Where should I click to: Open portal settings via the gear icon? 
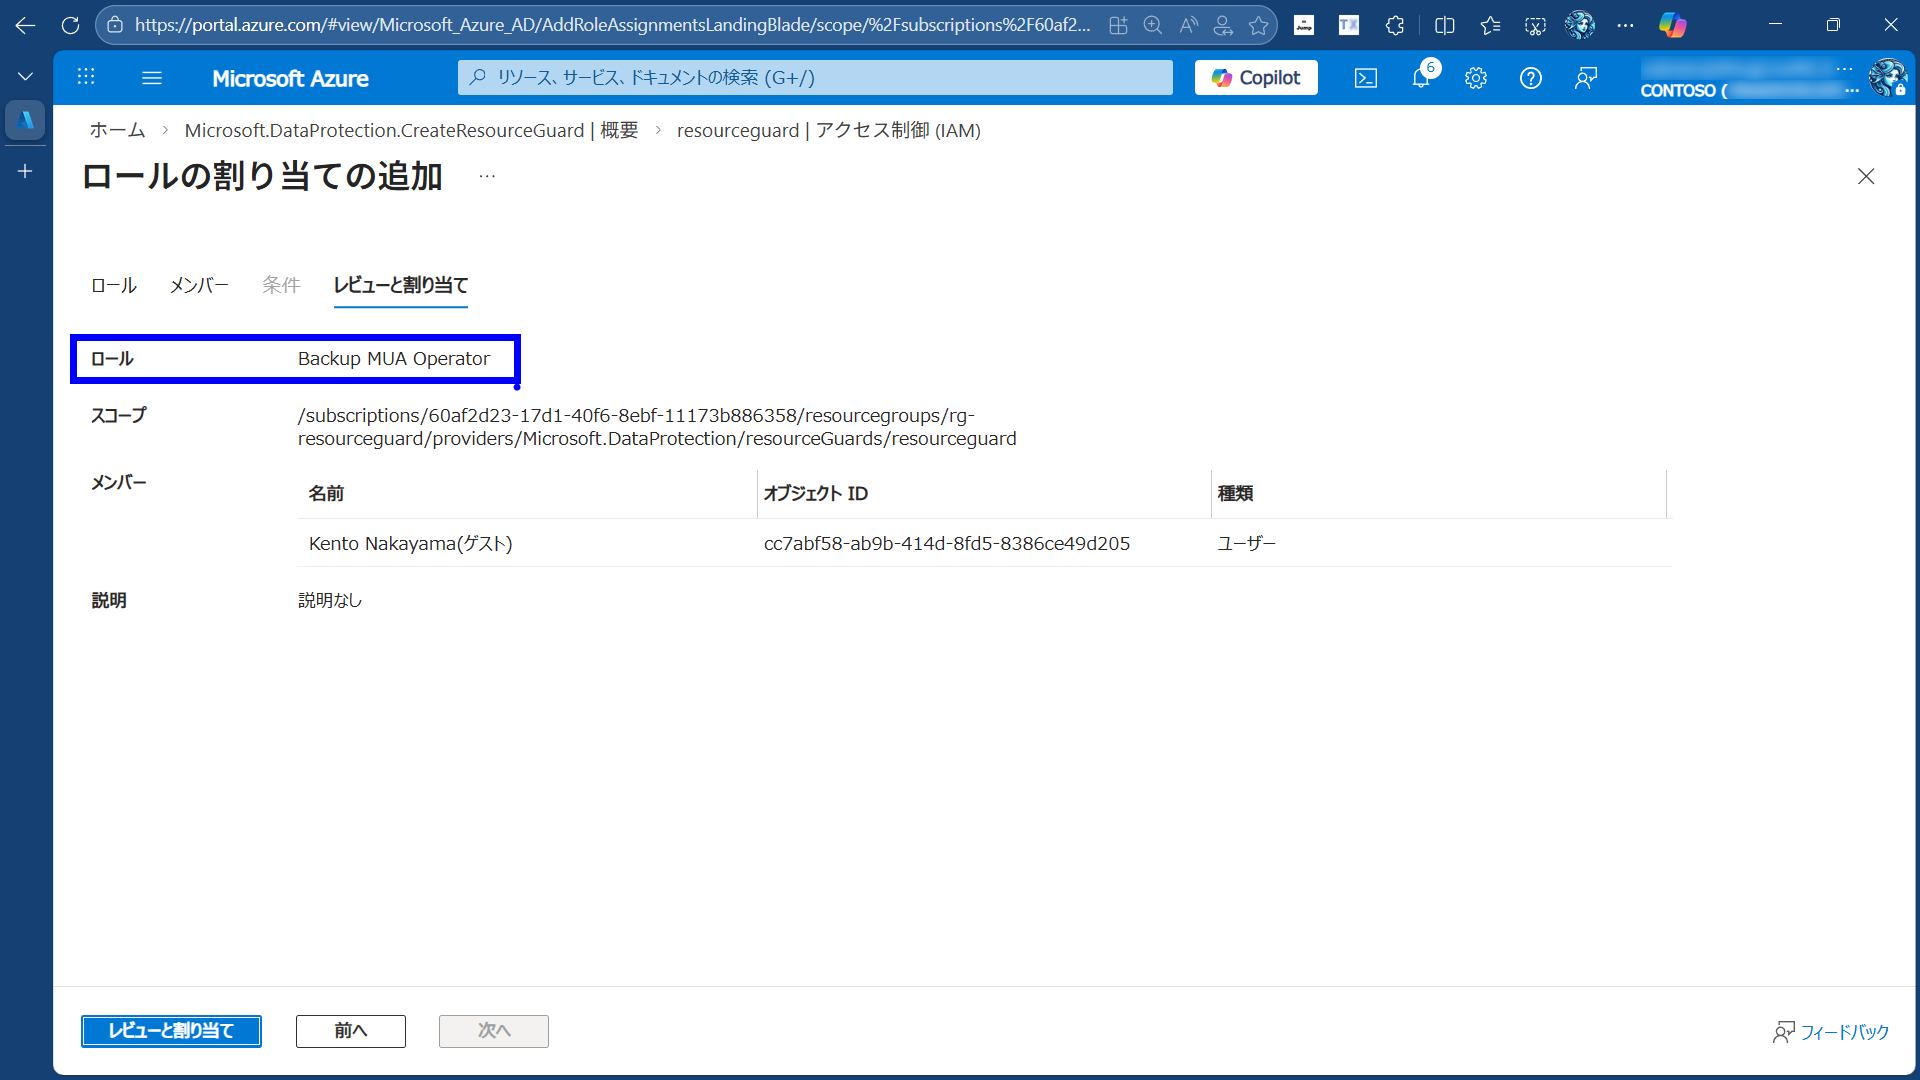tap(1475, 77)
